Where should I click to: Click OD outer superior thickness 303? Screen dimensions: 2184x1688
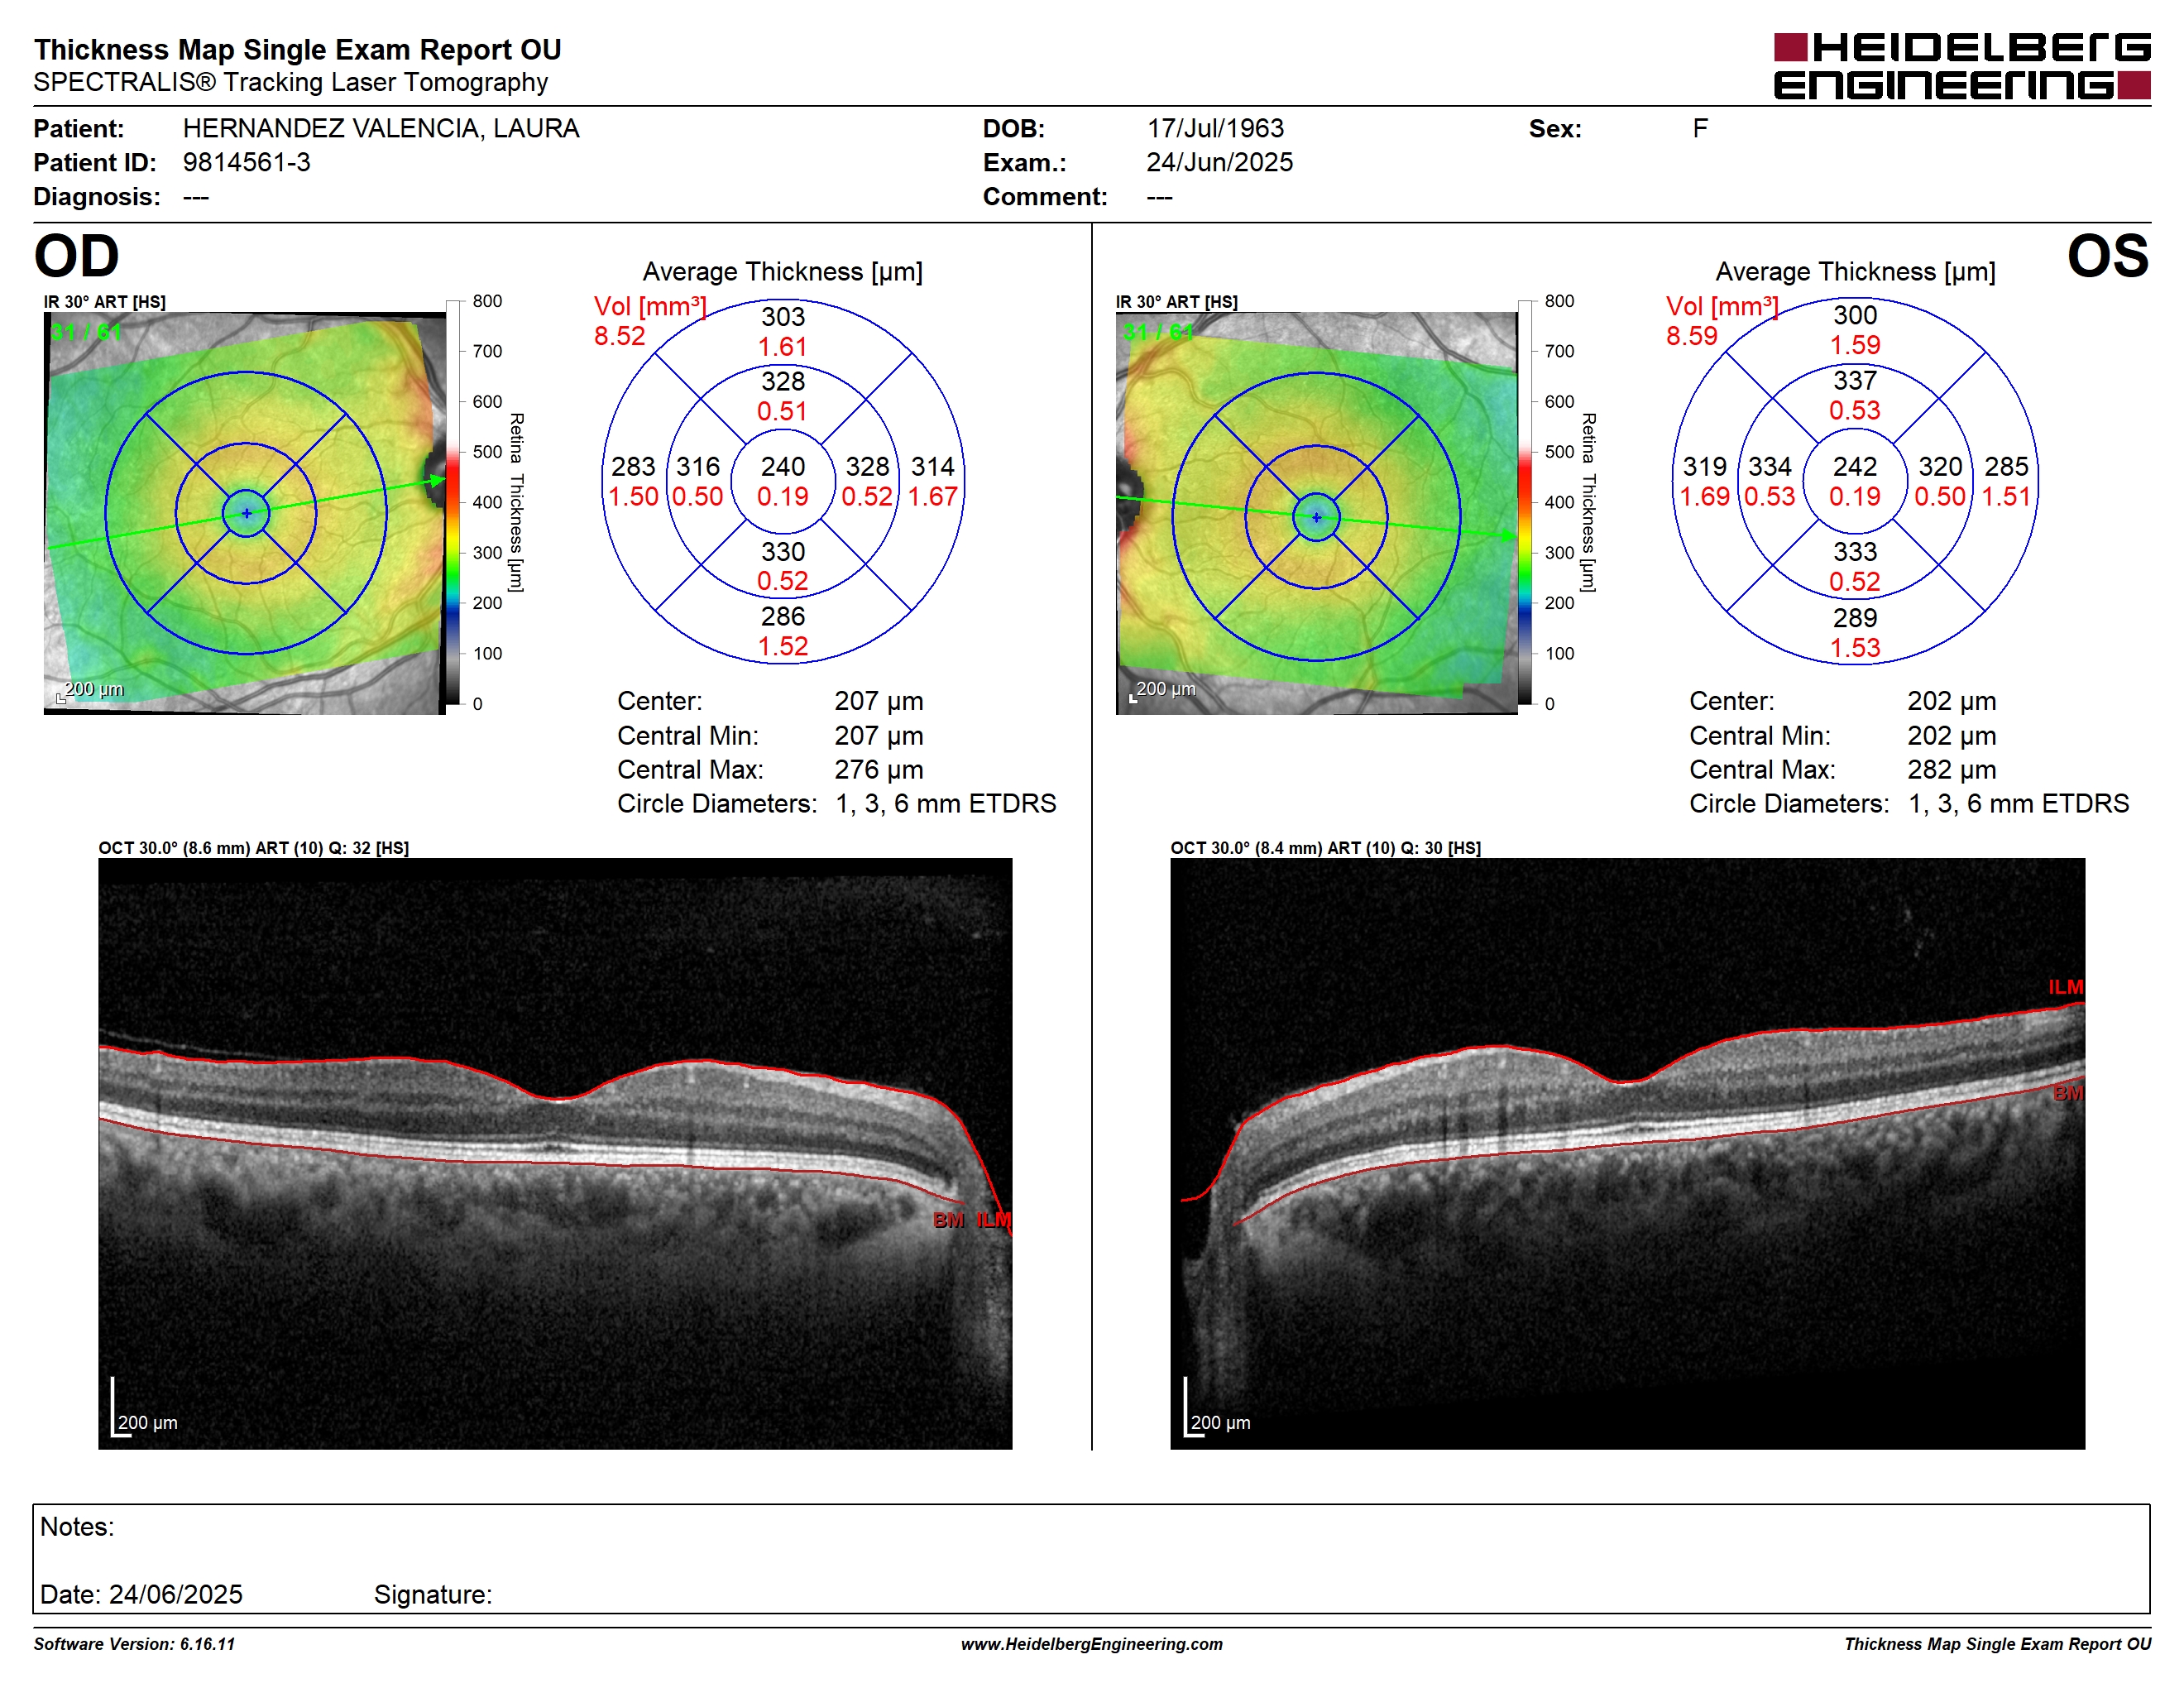coord(783,317)
